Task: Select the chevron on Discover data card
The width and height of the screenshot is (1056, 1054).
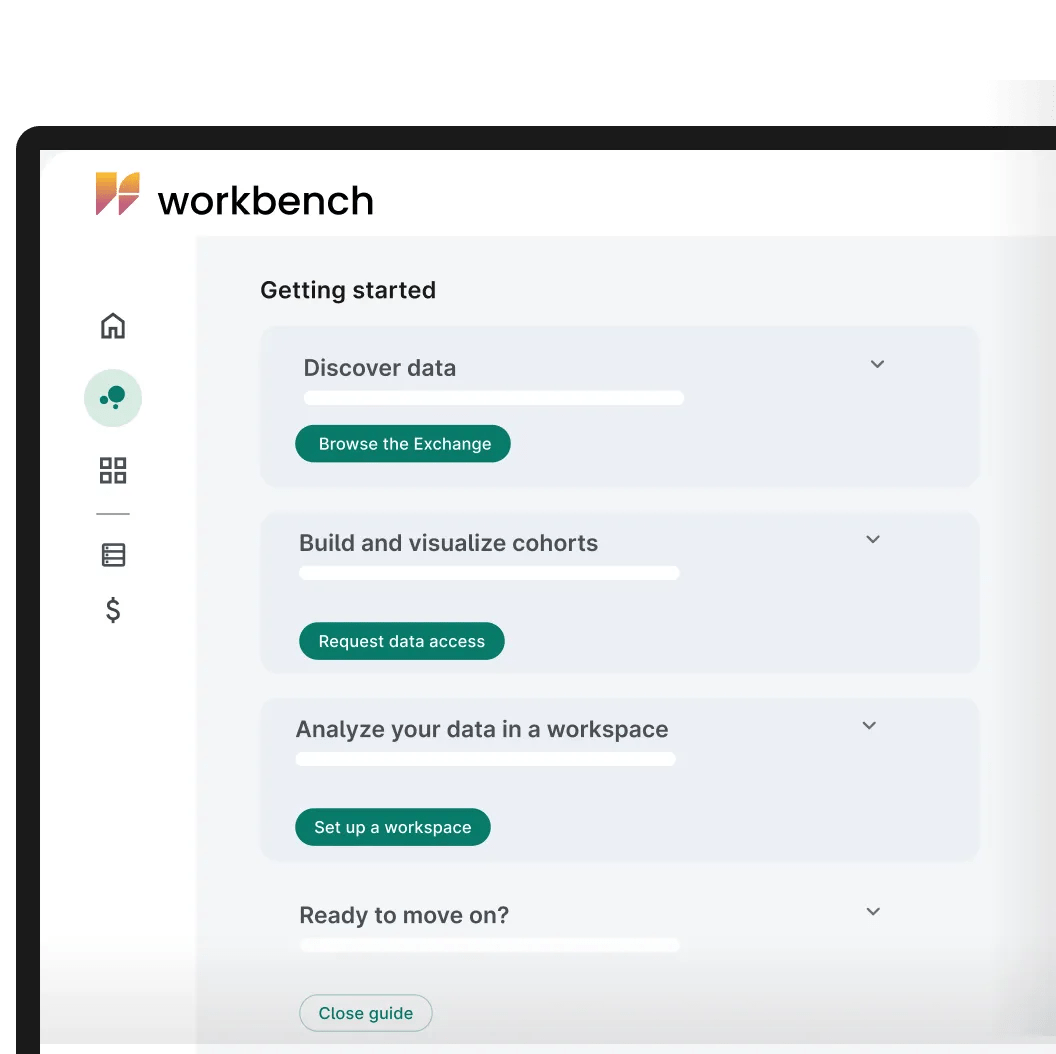Action: tap(877, 364)
